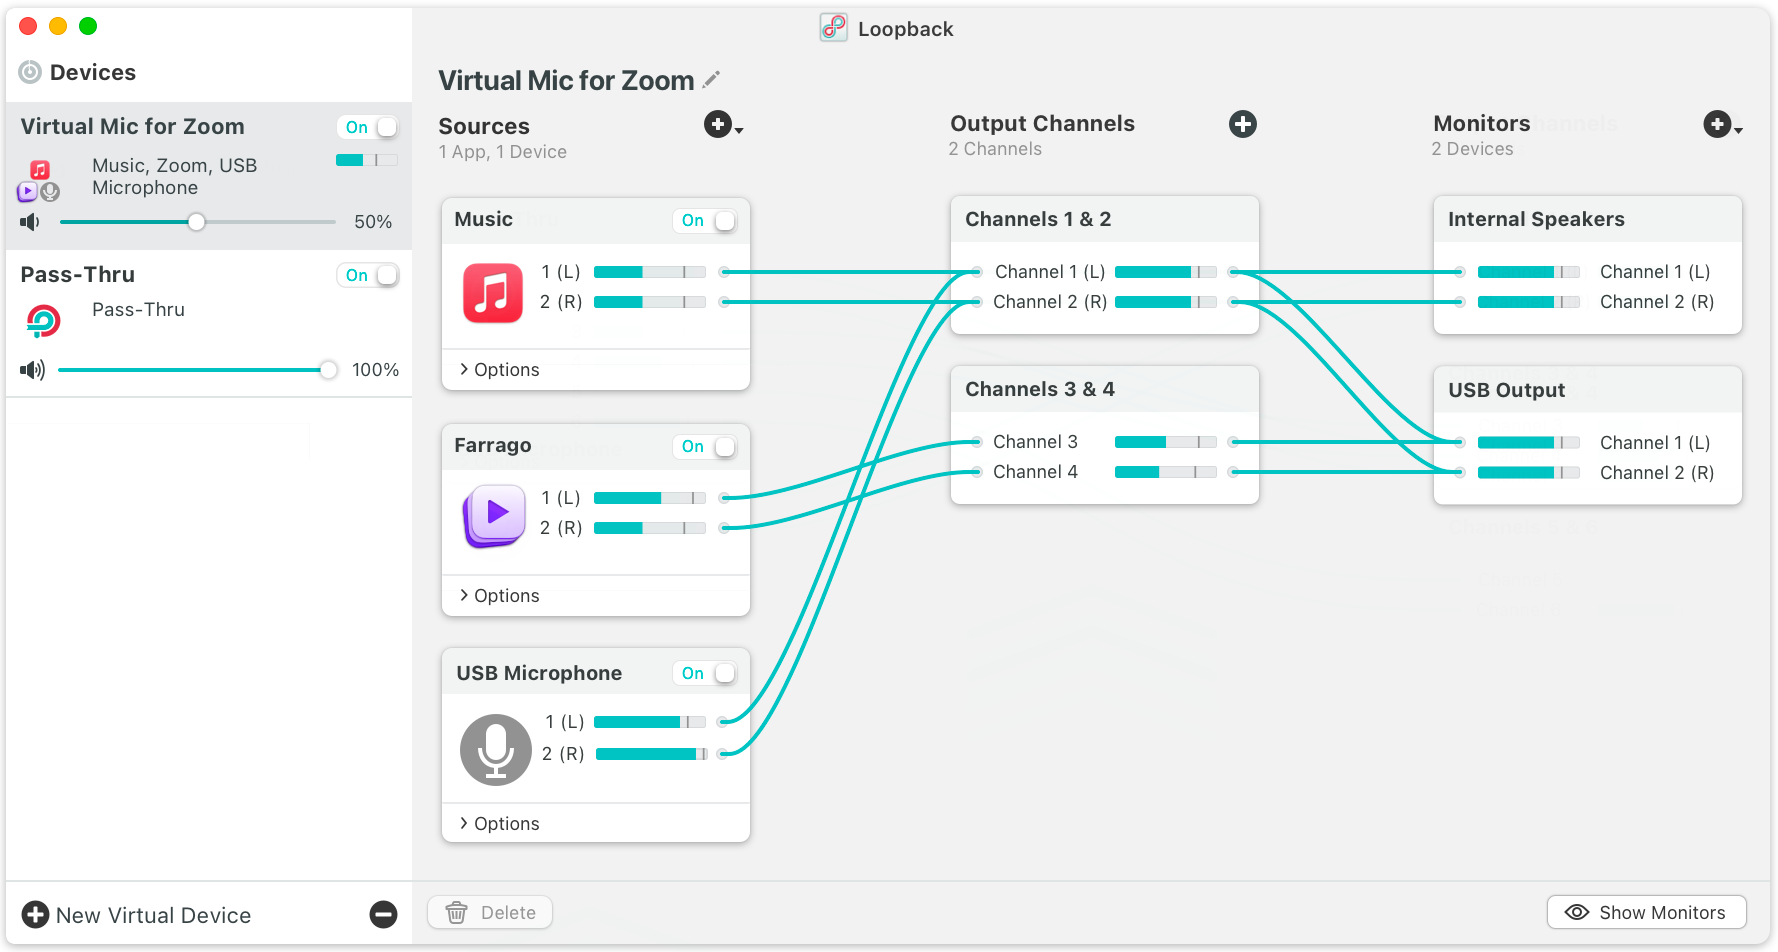Toggle the Pass-Thru device switch
The height and width of the screenshot is (952, 1778).
point(368,275)
